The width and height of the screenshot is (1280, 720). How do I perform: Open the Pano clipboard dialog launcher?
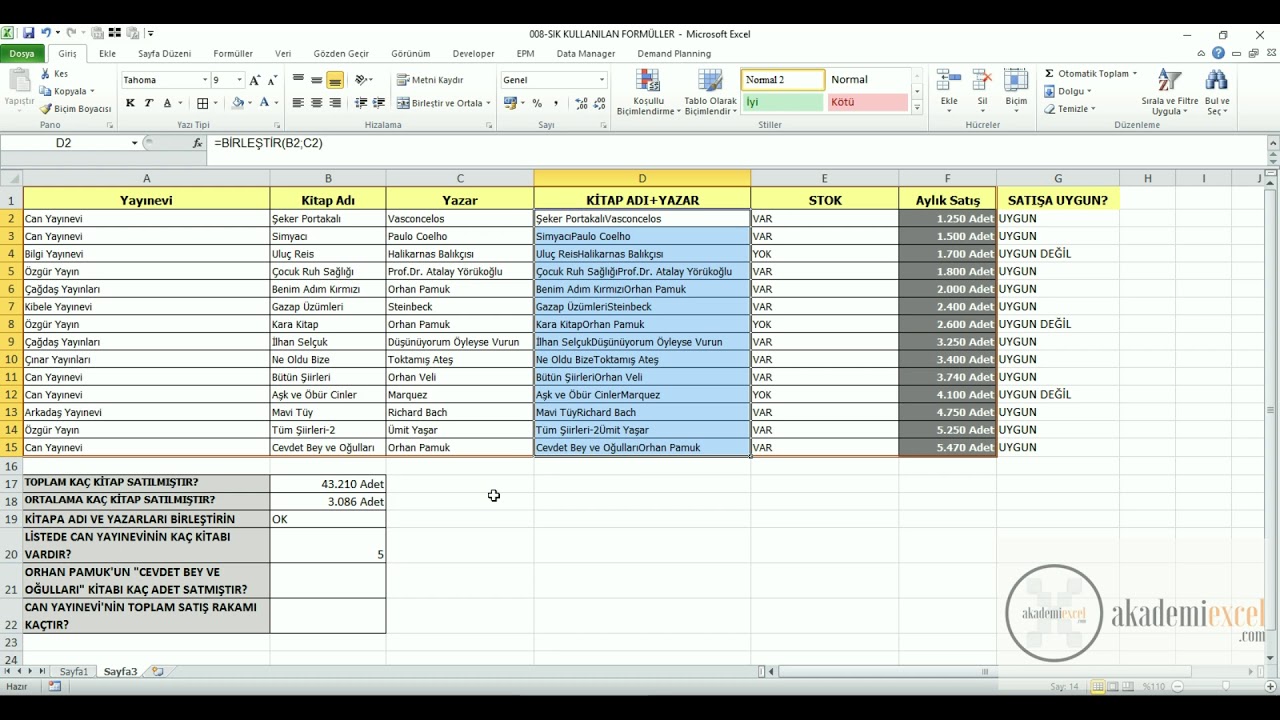point(109,126)
